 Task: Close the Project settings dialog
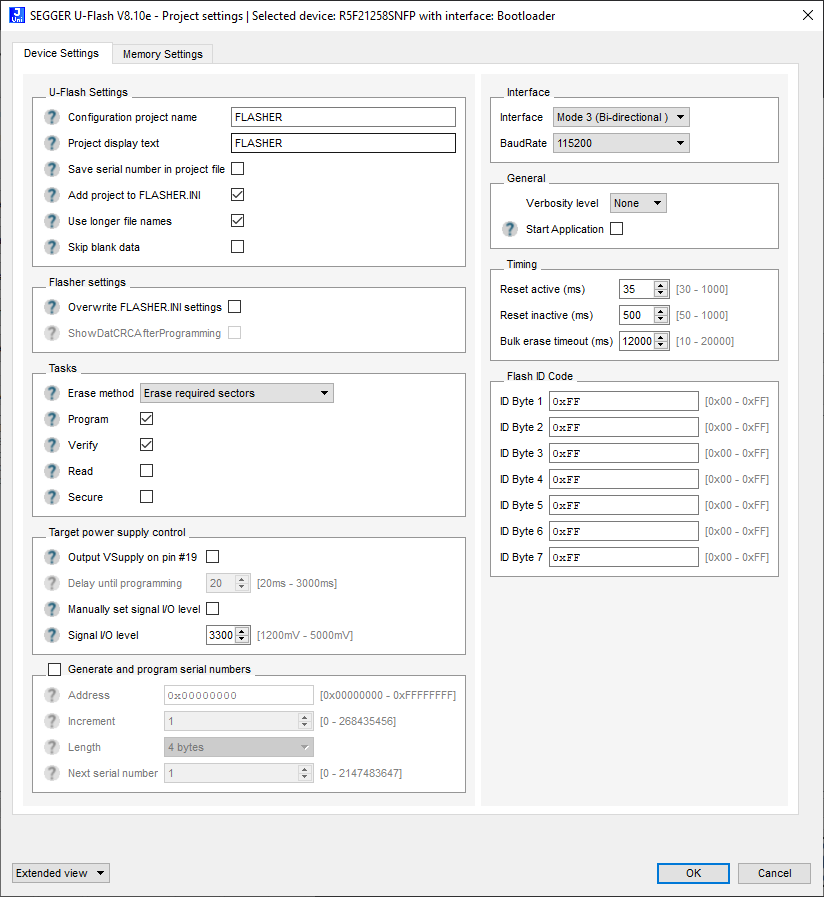point(807,15)
